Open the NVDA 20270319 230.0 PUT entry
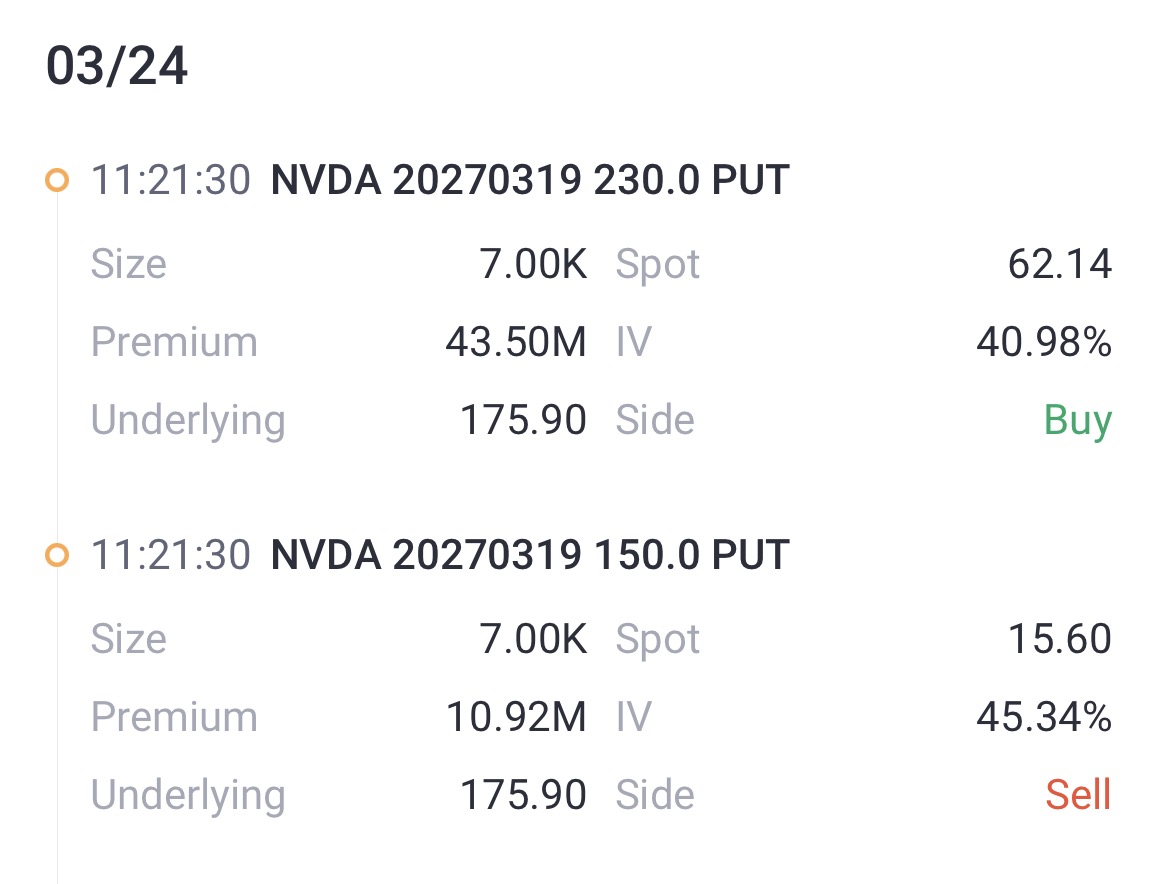 click(x=530, y=181)
